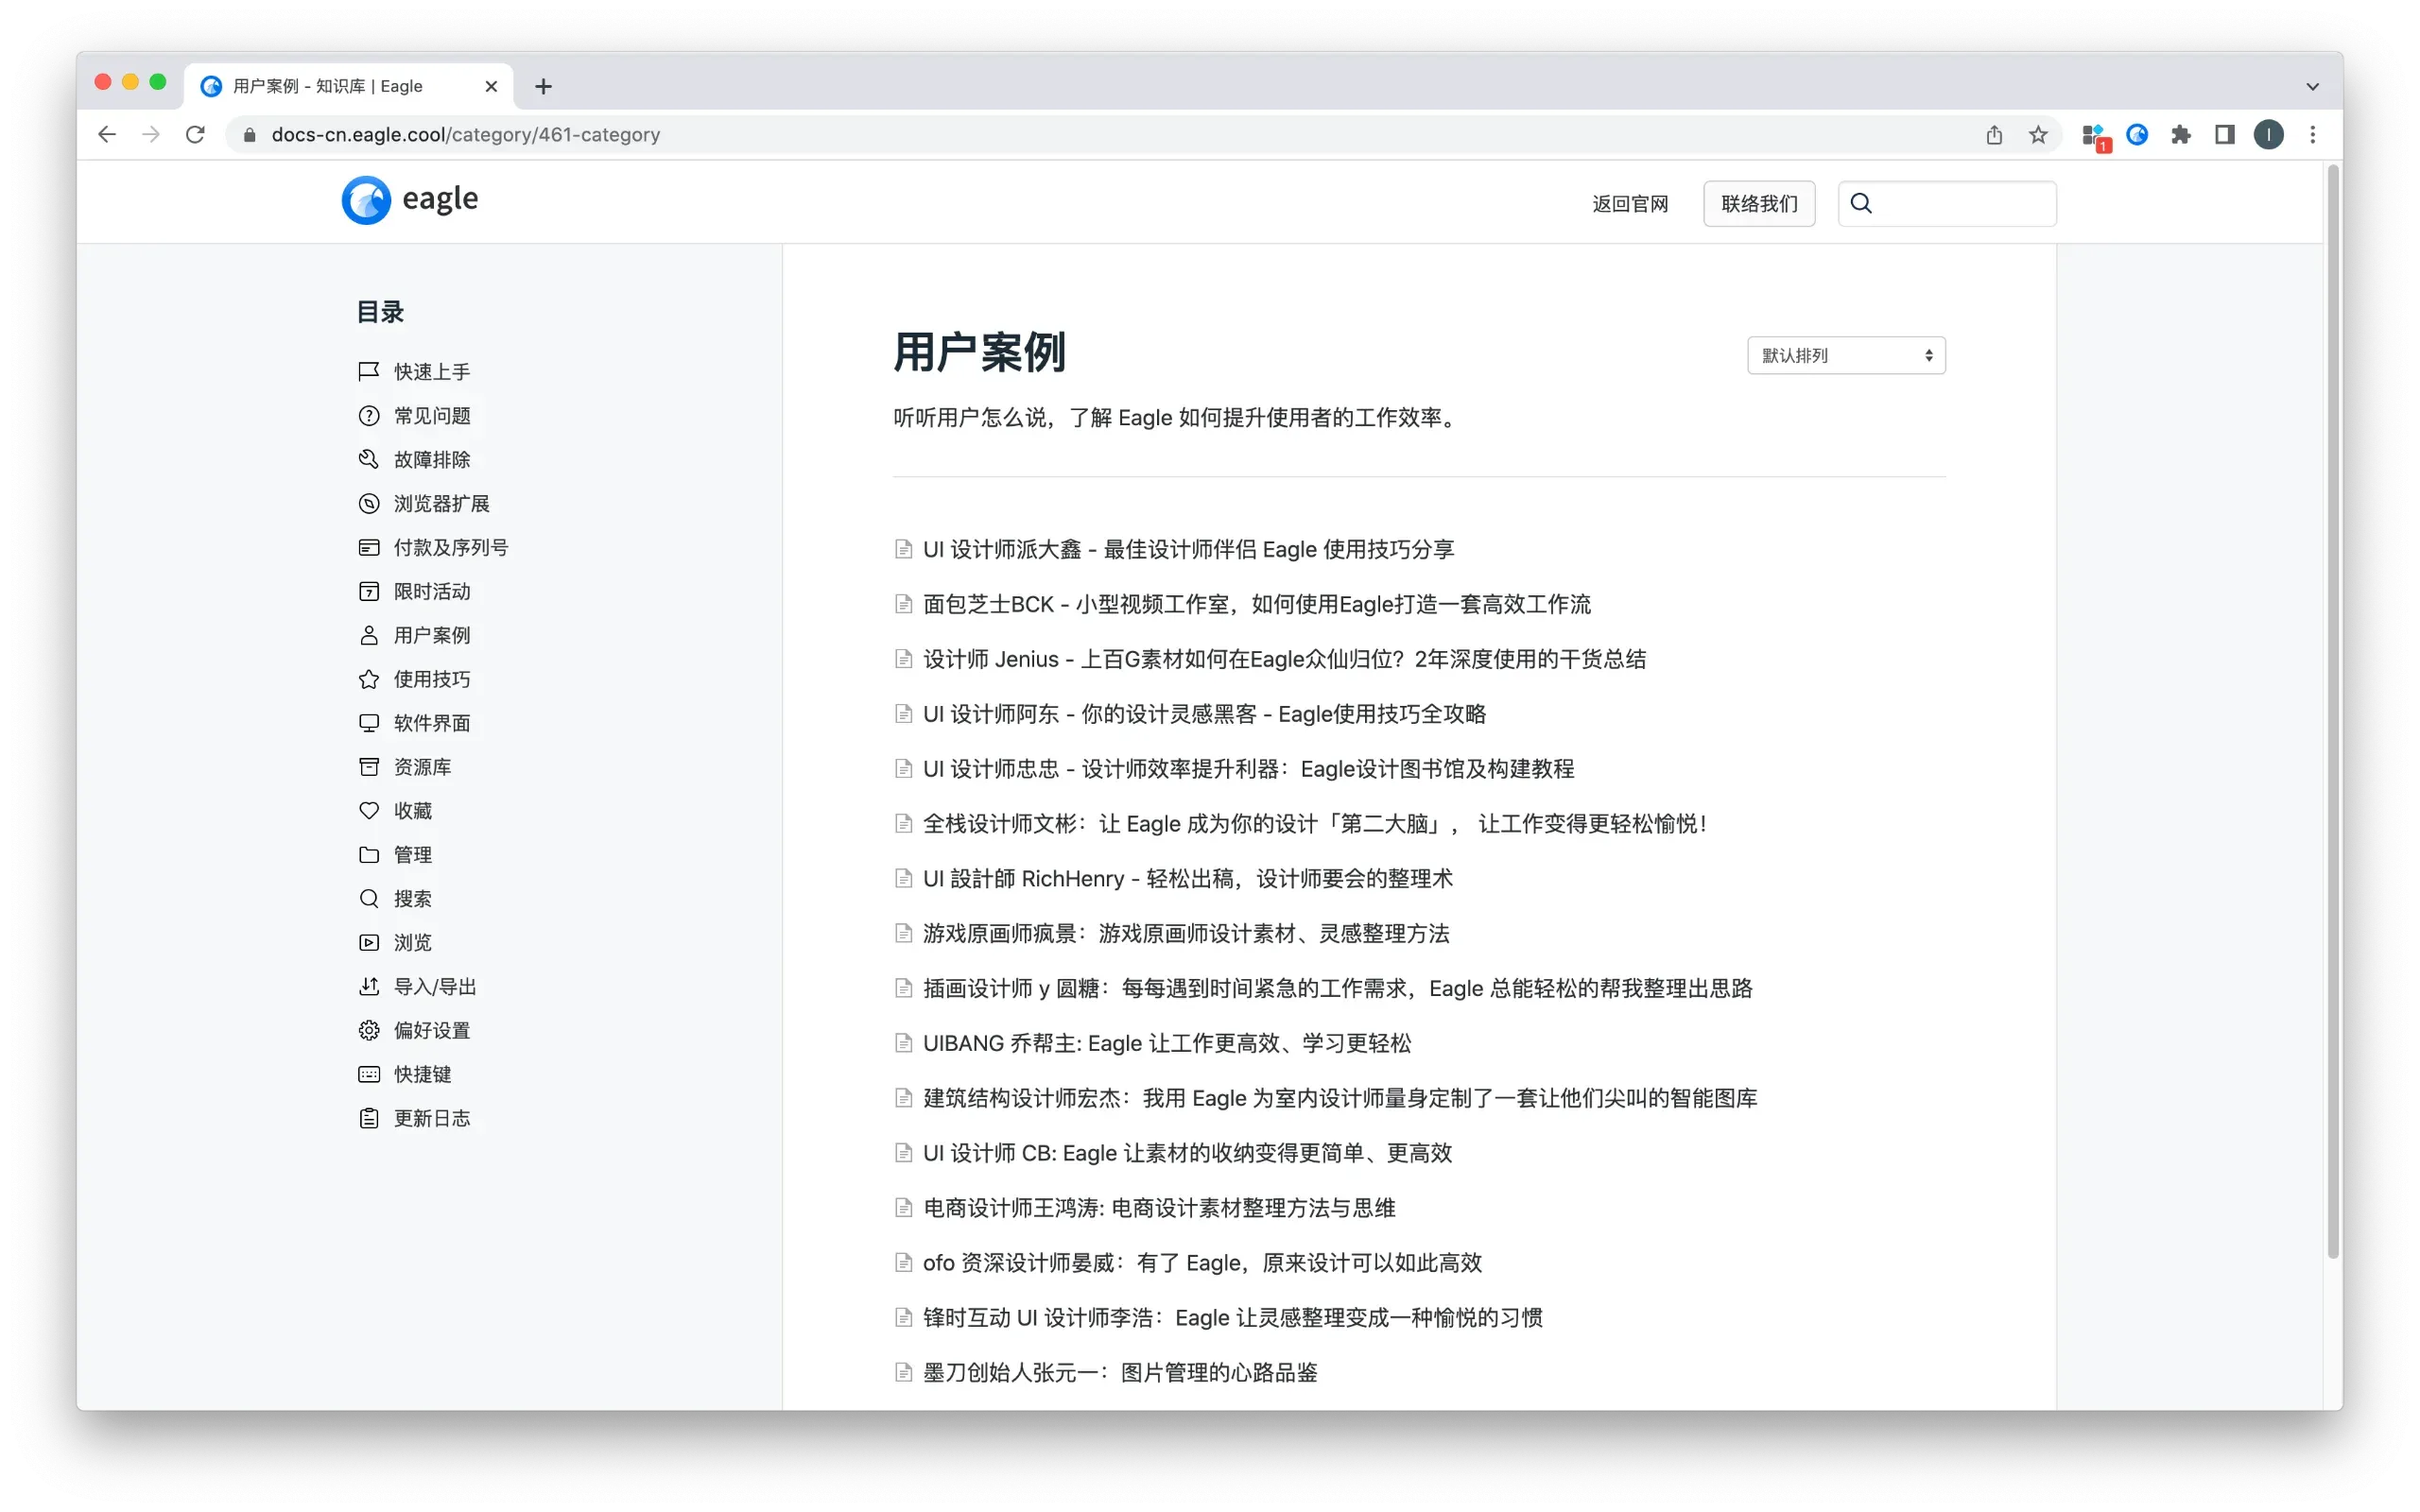2420x1512 pixels.
Task: Open a new browser tab
Action: click(543, 87)
